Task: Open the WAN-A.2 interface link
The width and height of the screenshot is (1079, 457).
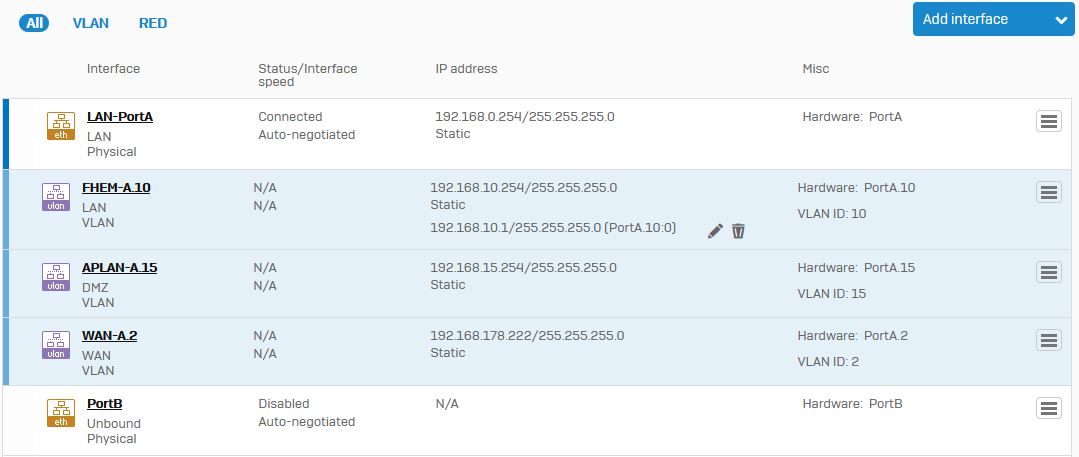Action: [109, 336]
